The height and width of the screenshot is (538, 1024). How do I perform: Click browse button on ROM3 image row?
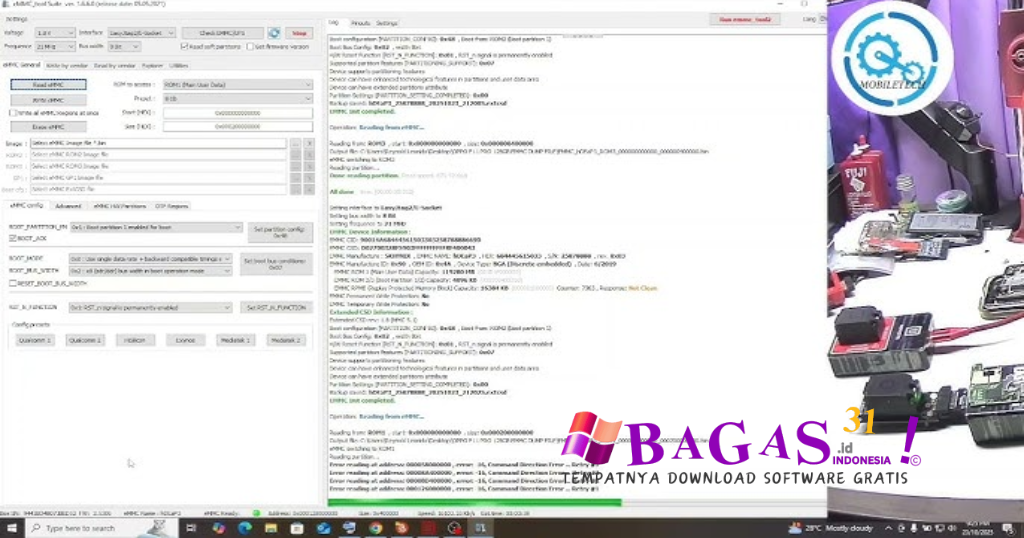tap(296, 166)
